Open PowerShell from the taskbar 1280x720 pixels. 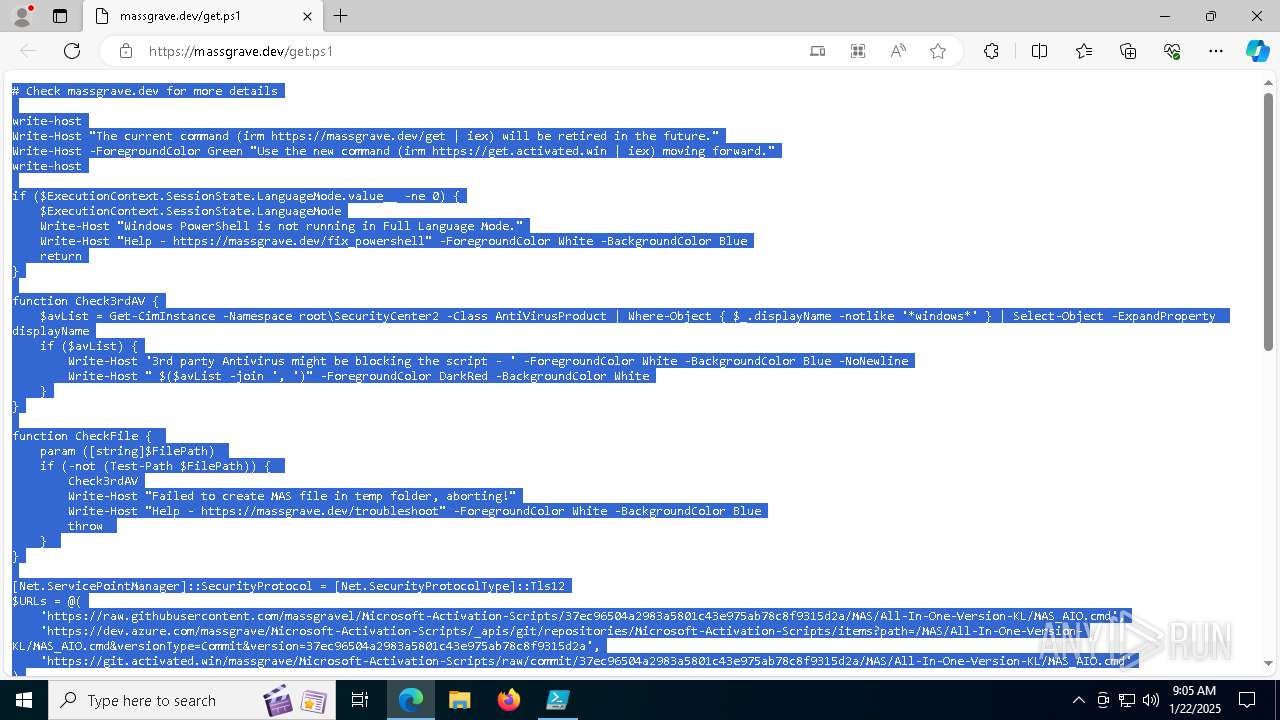click(557, 700)
